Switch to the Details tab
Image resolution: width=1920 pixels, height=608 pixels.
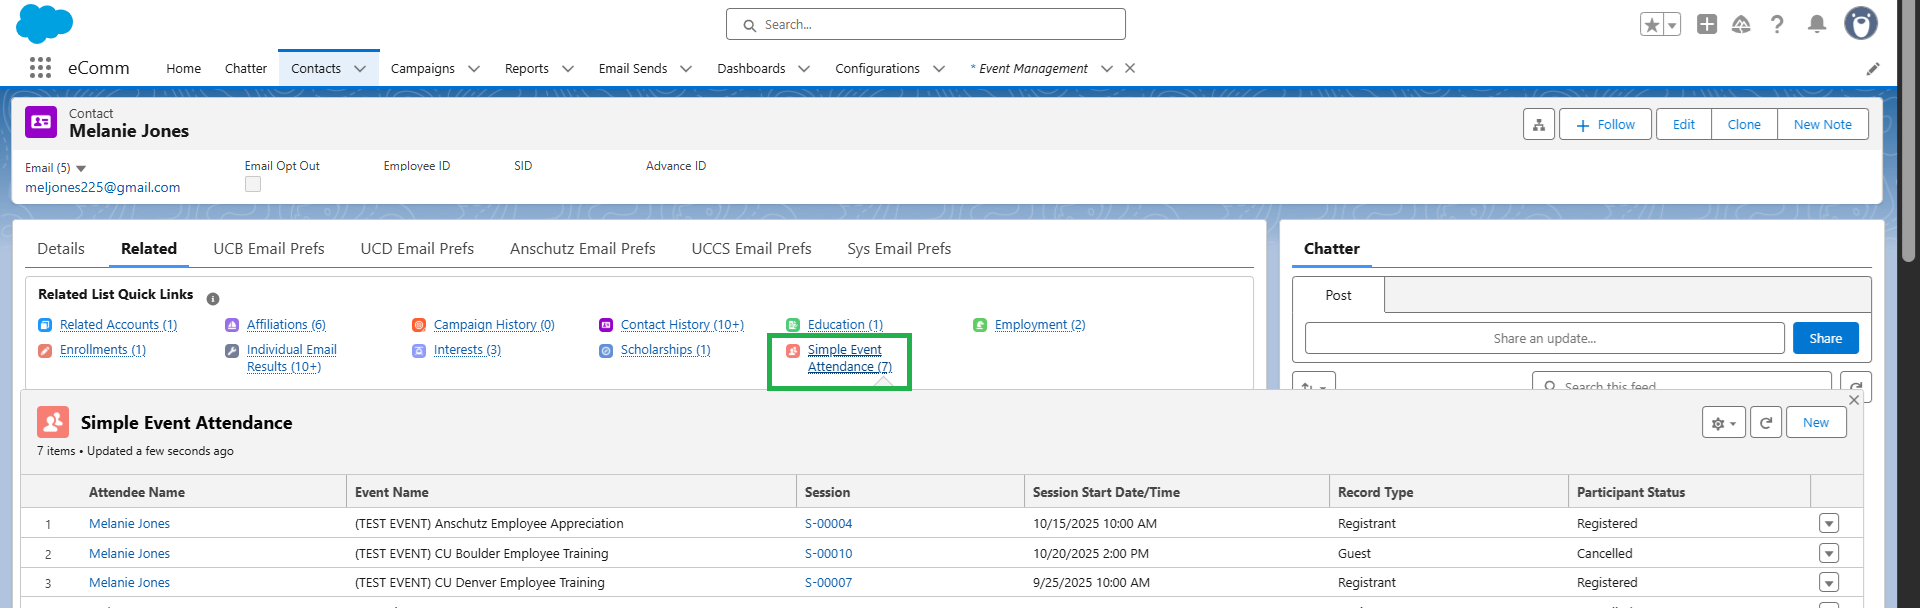coord(61,248)
